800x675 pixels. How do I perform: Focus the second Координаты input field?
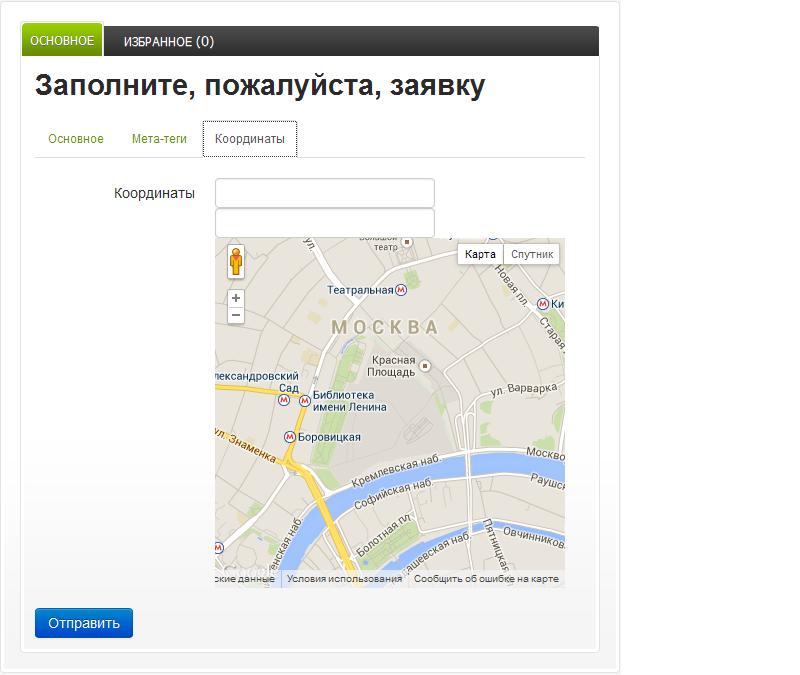click(x=325, y=222)
